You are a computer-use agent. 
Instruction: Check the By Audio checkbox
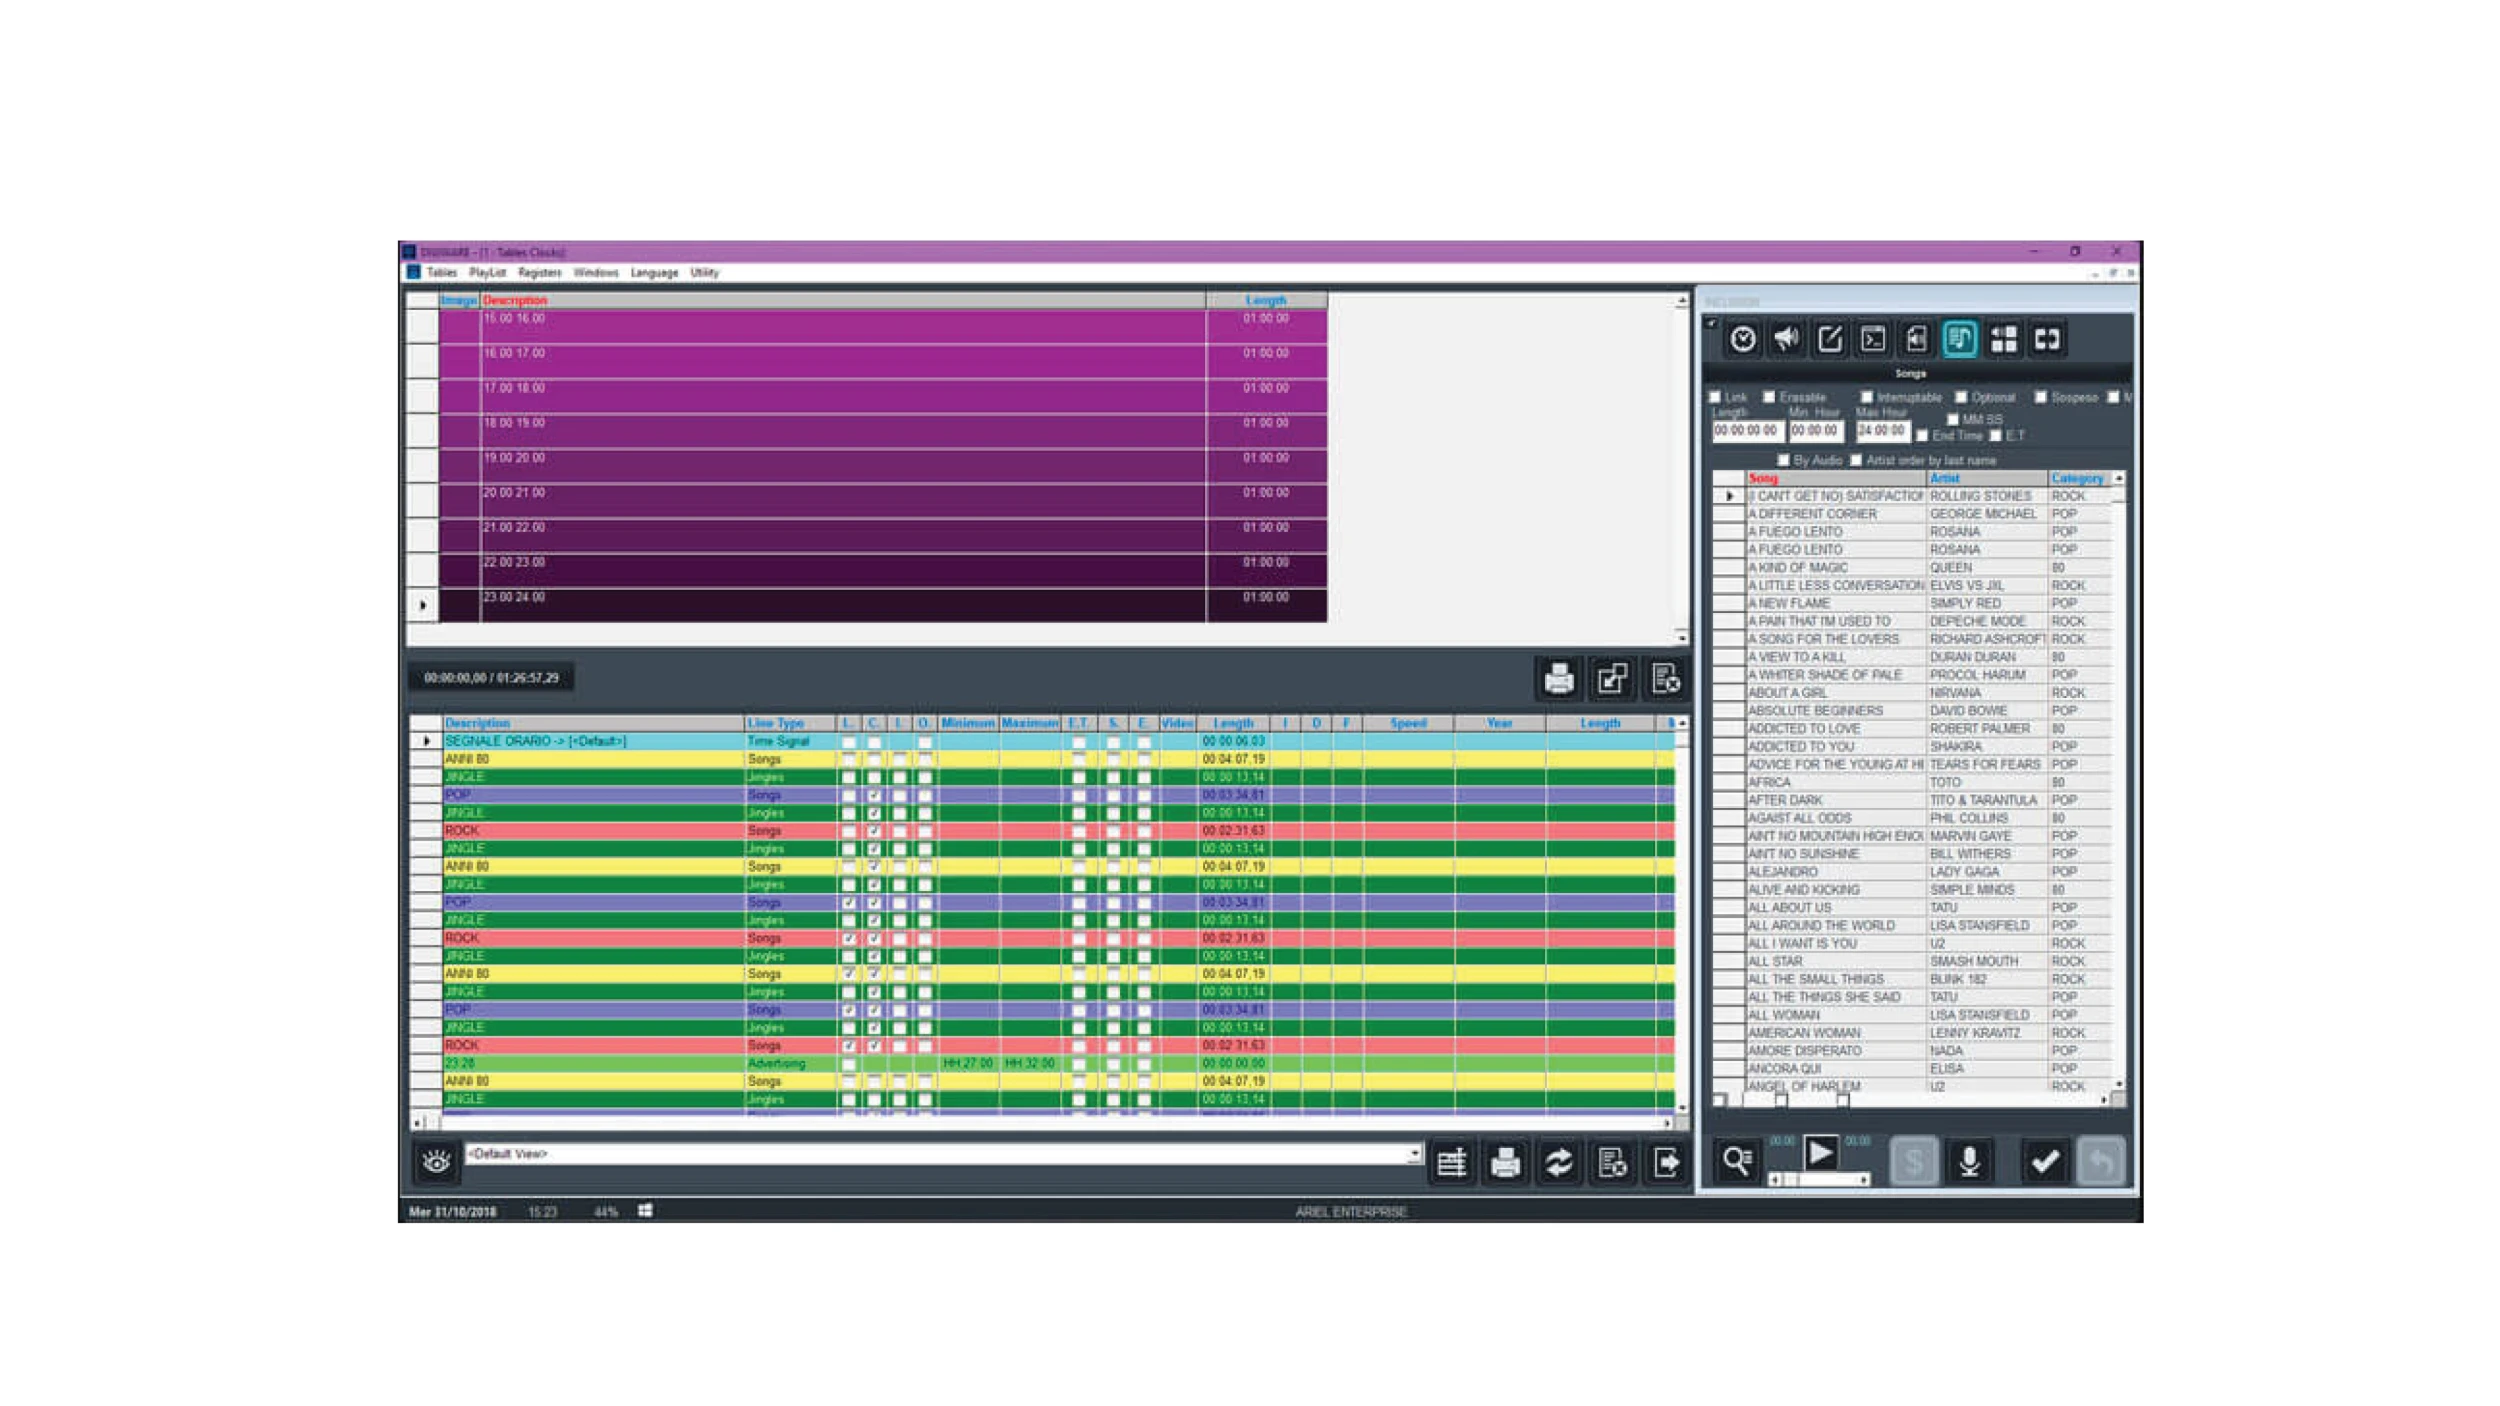(x=1783, y=460)
